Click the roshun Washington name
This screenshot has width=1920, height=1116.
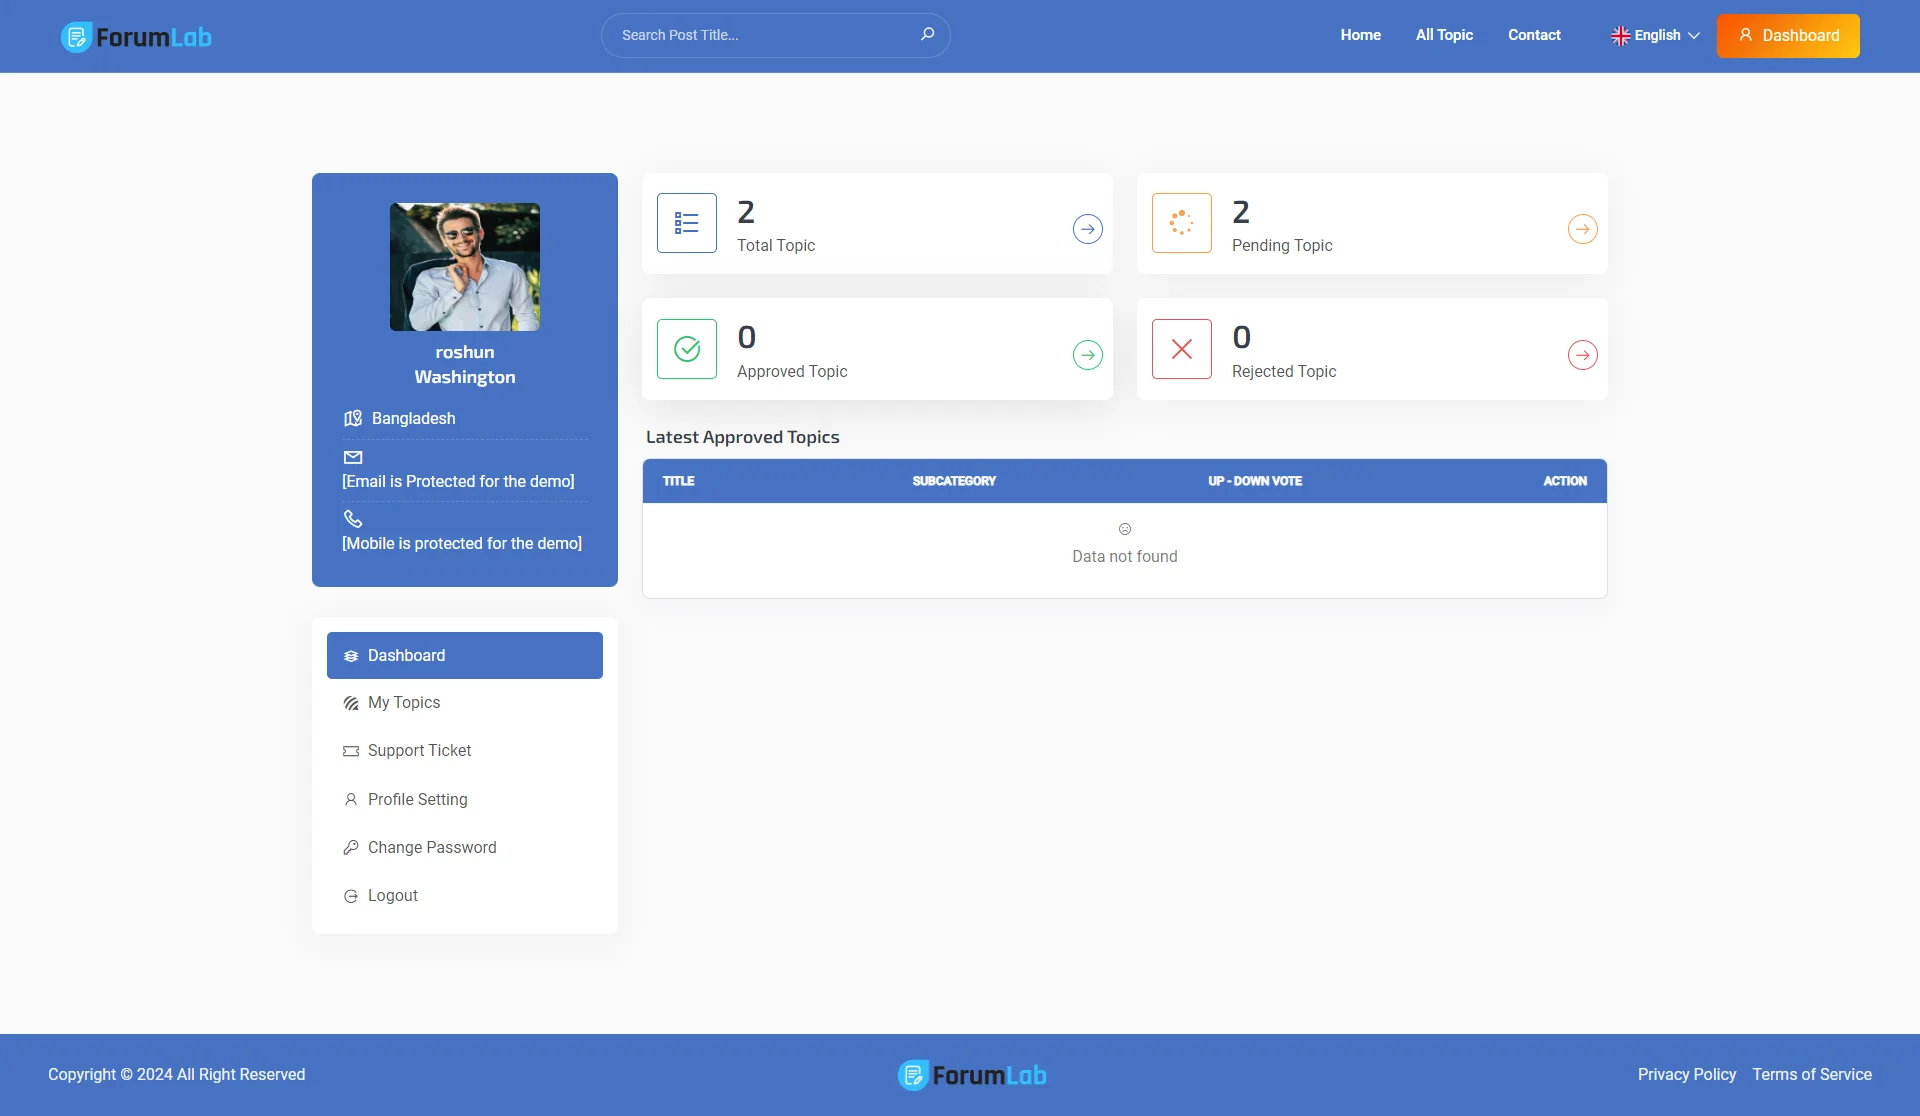tap(465, 365)
